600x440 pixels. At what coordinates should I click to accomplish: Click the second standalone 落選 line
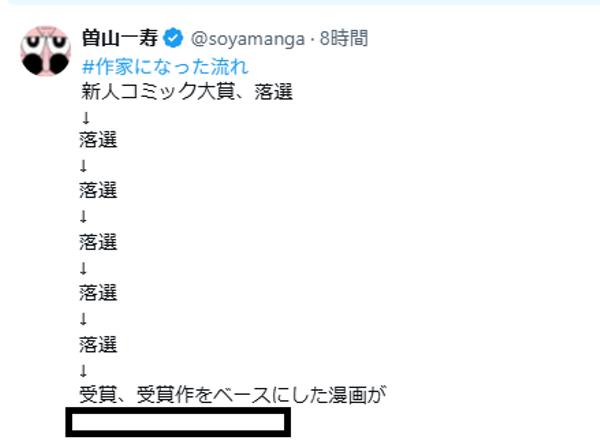tap(98, 191)
